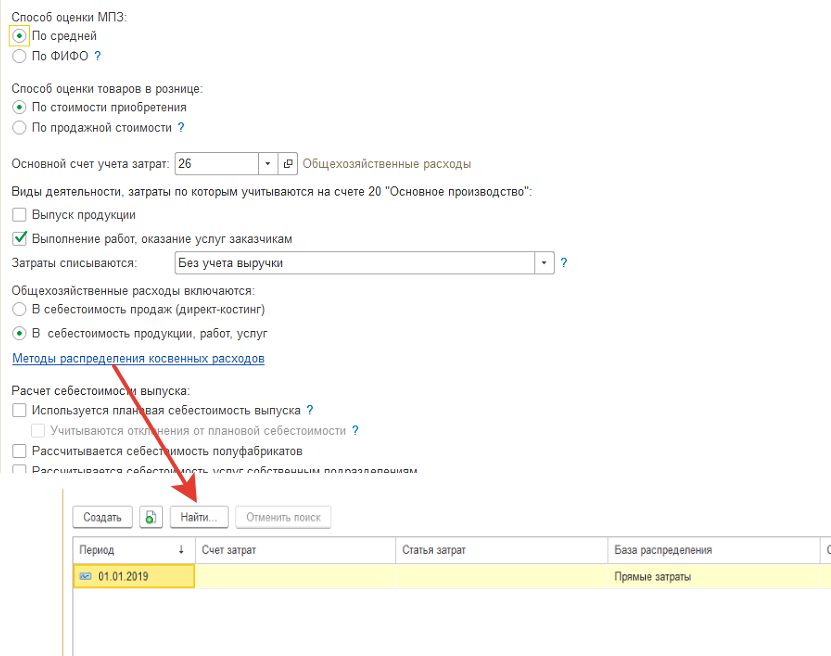Open the account 26 selection form icon
831x656 pixels.
coord(288,164)
